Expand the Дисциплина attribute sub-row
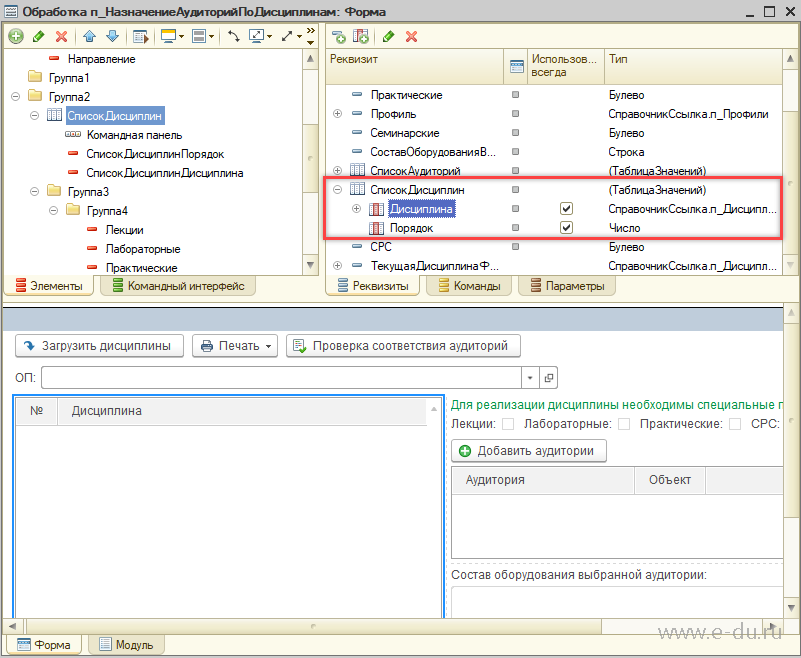 (356, 208)
